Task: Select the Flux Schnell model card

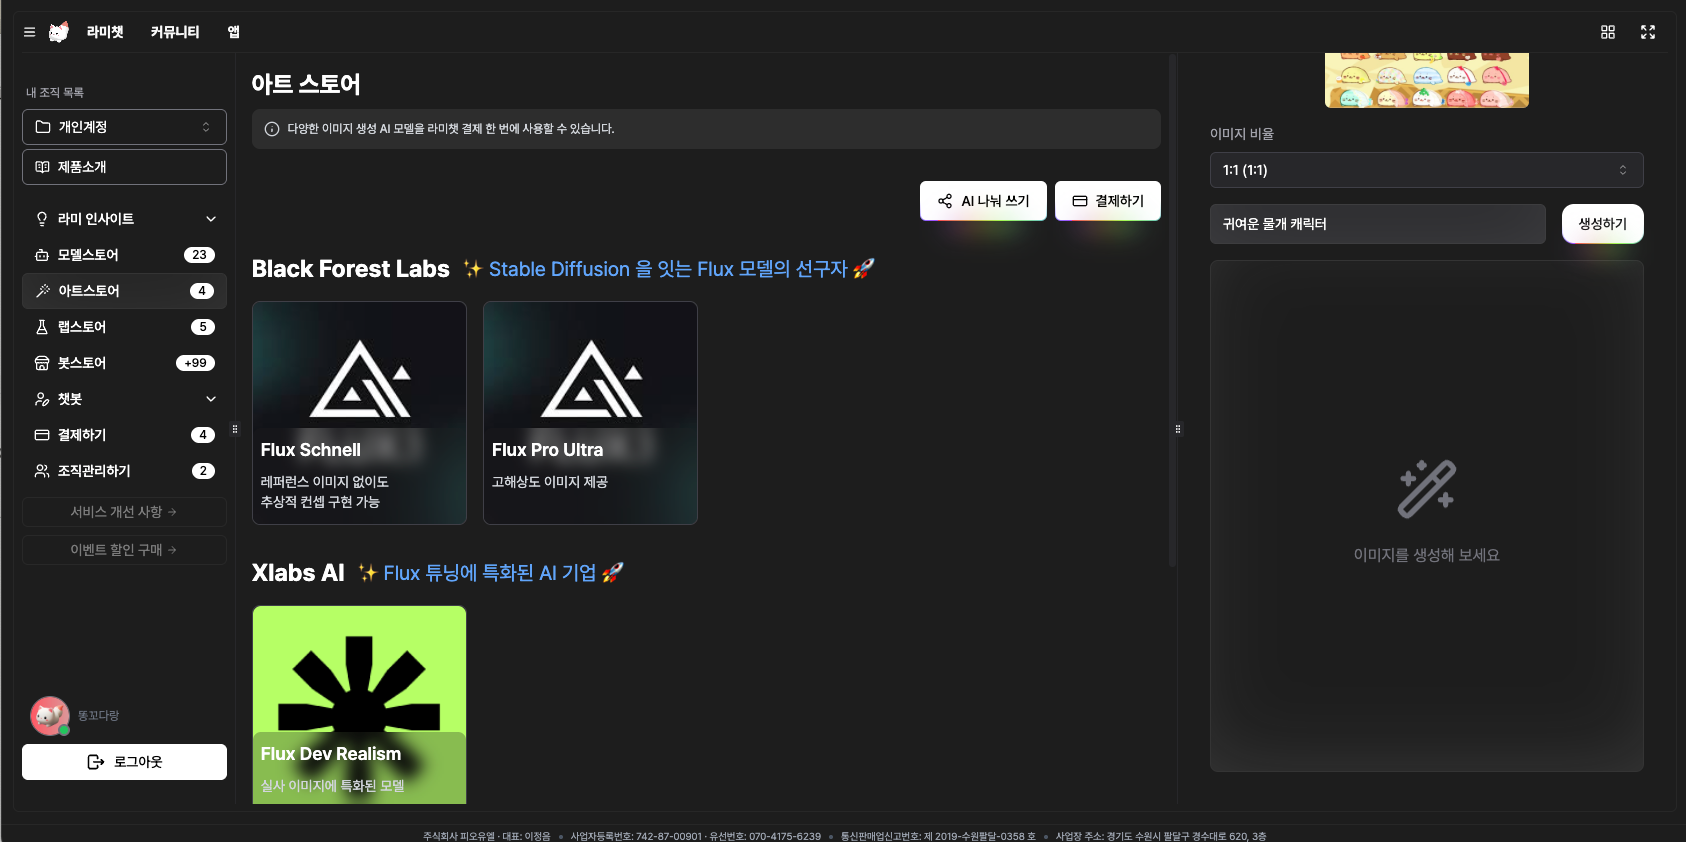Action: pyautogui.click(x=359, y=413)
